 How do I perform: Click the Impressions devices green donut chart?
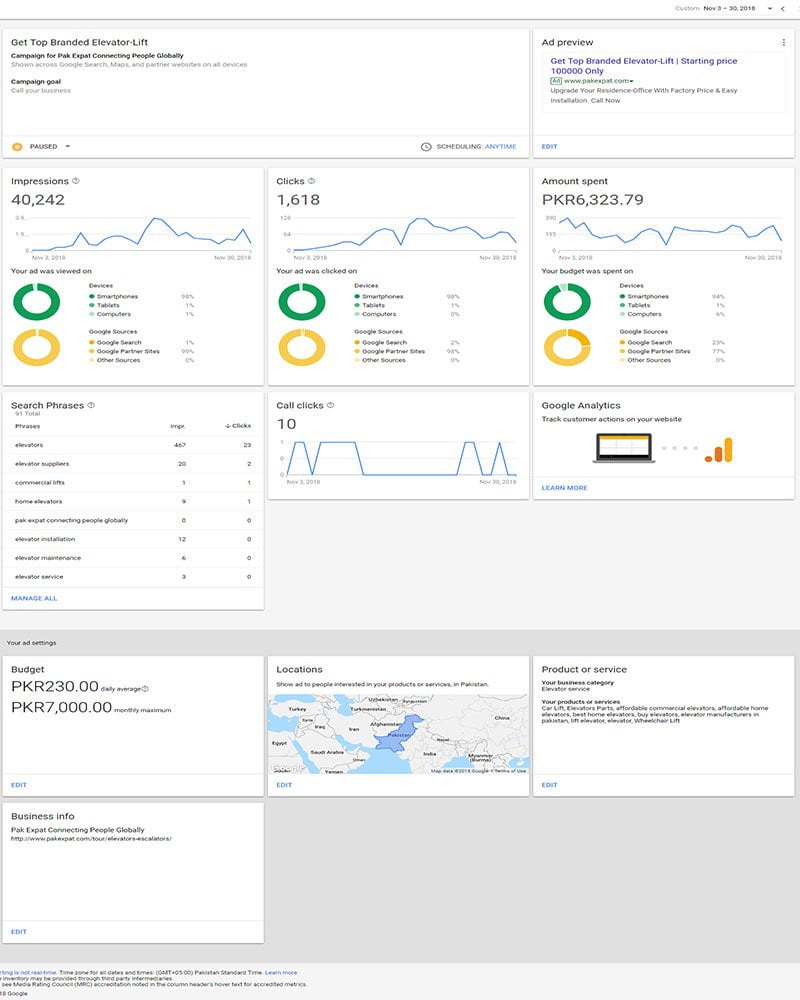pos(36,302)
